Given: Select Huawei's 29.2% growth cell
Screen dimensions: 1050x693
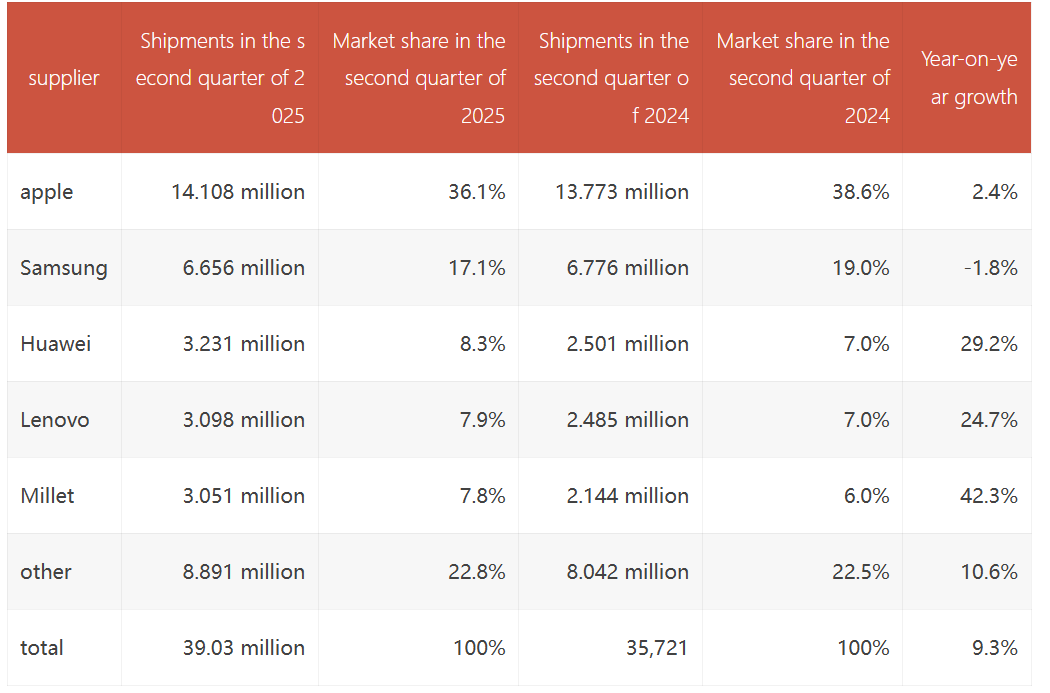Looking at the screenshot, I should 989,344.
